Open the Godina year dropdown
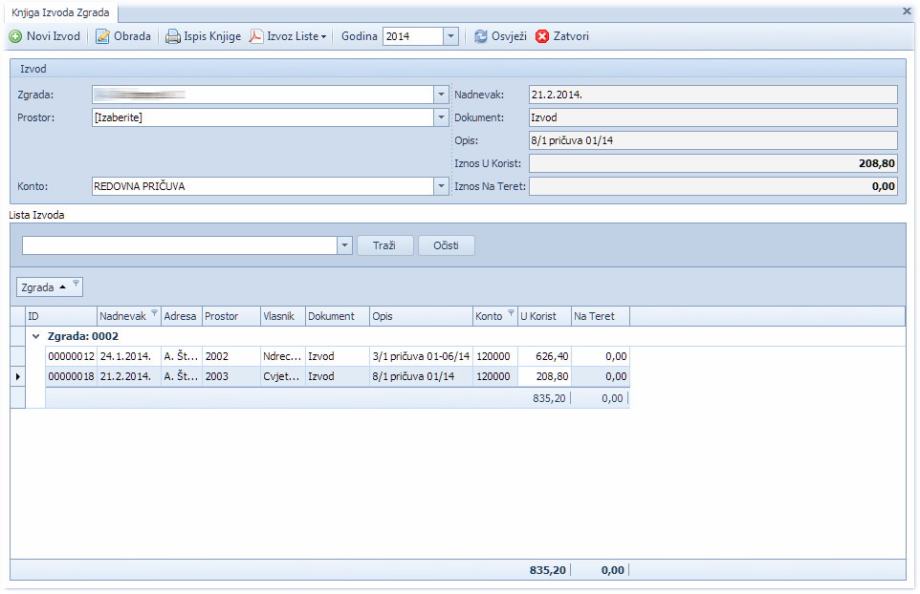 450,36
